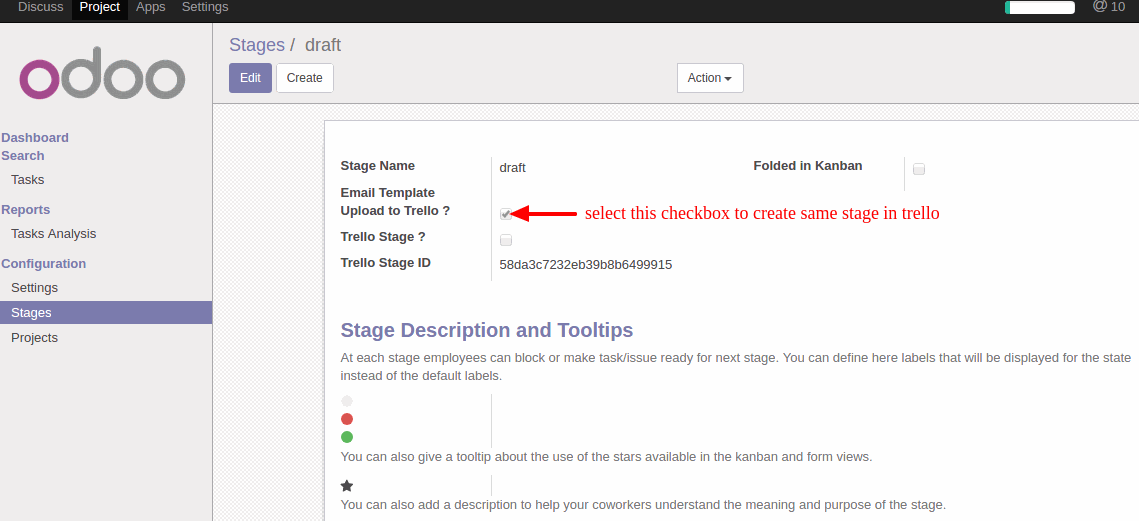Click the Odoo logo in the sidebar

point(102,73)
